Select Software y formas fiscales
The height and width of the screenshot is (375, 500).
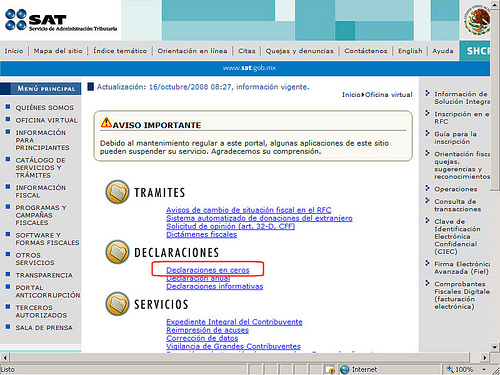coord(47,239)
